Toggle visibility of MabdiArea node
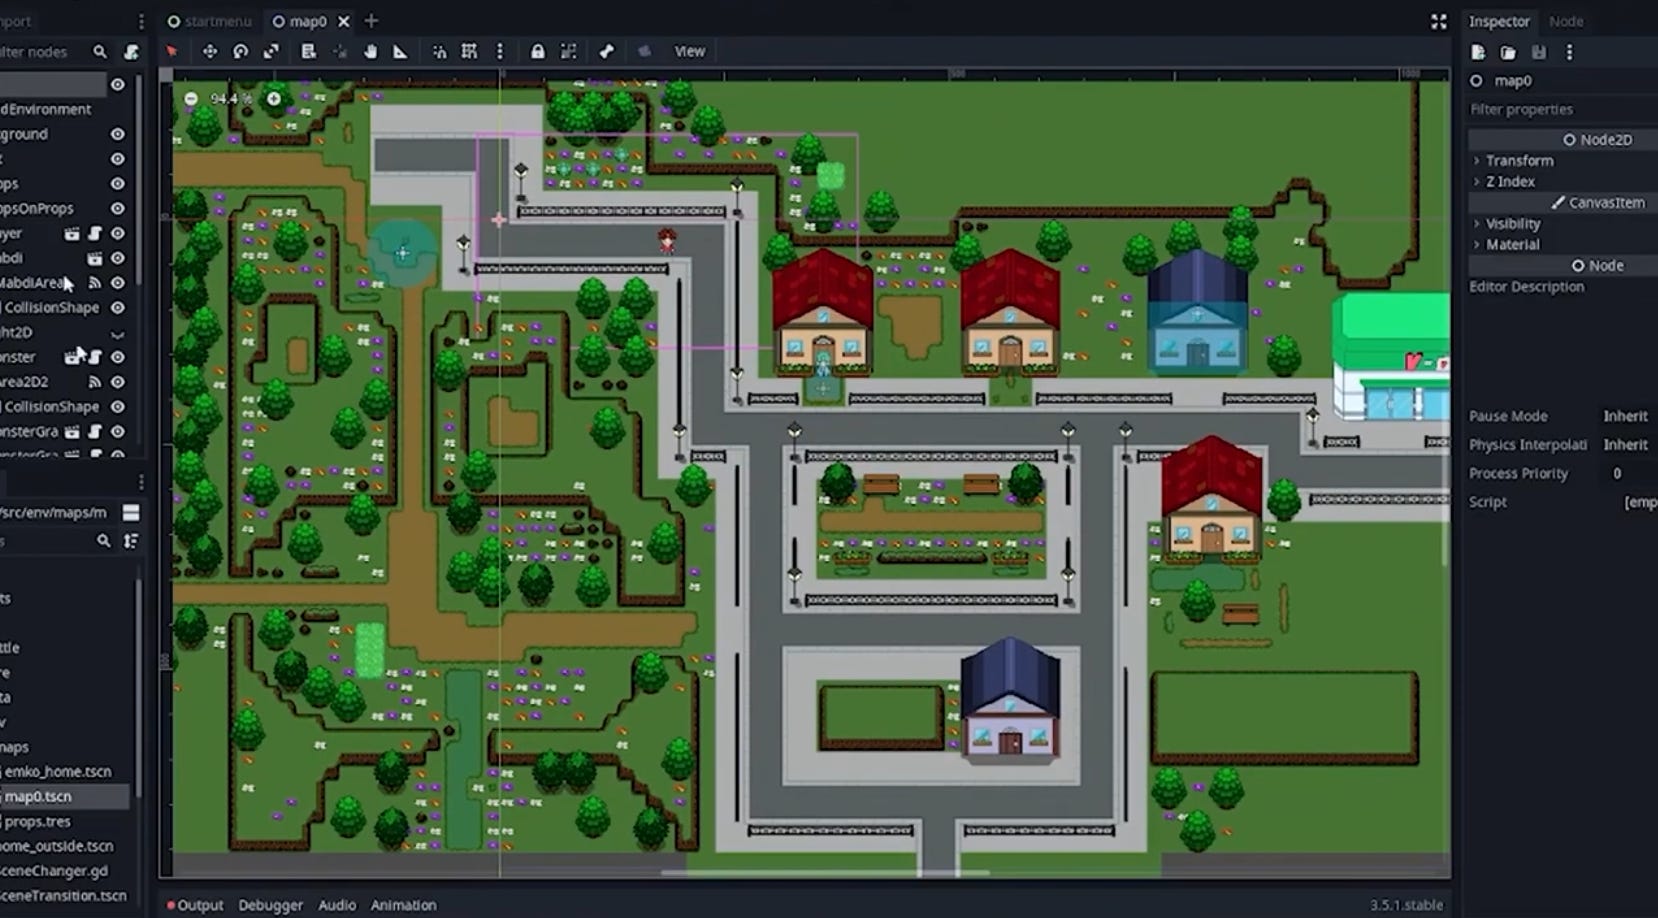The height and width of the screenshot is (918, 1658). pyautogui.click(x=117, y=283)
